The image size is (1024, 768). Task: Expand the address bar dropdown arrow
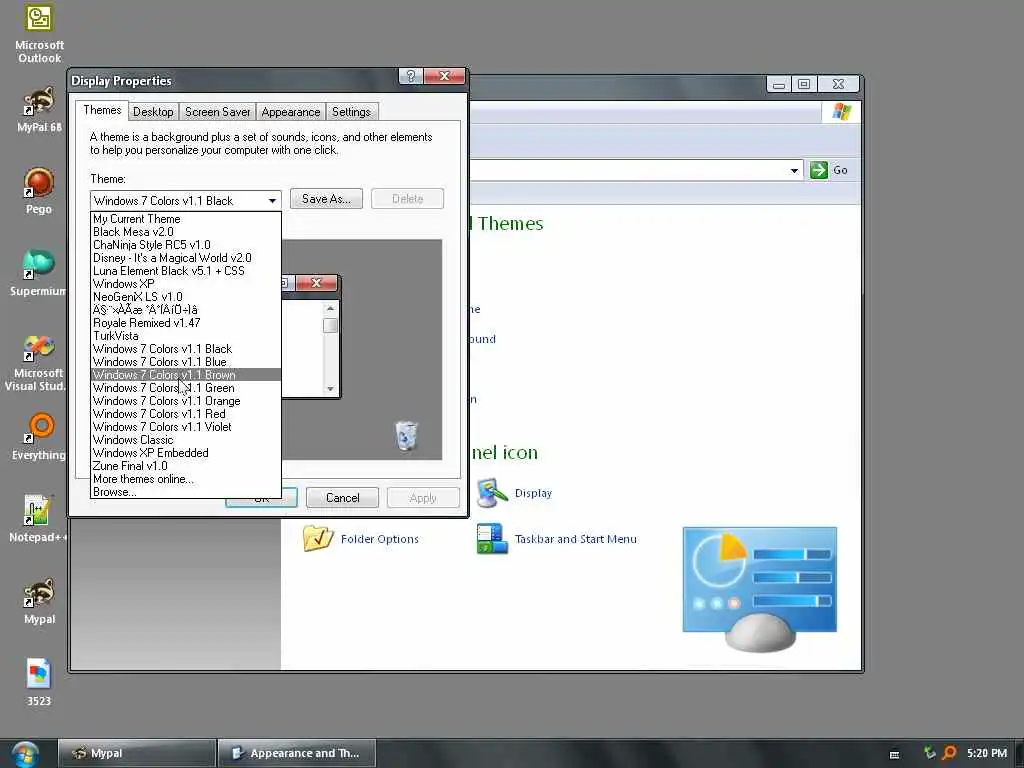pyautogui.click(x=794, y=170)
